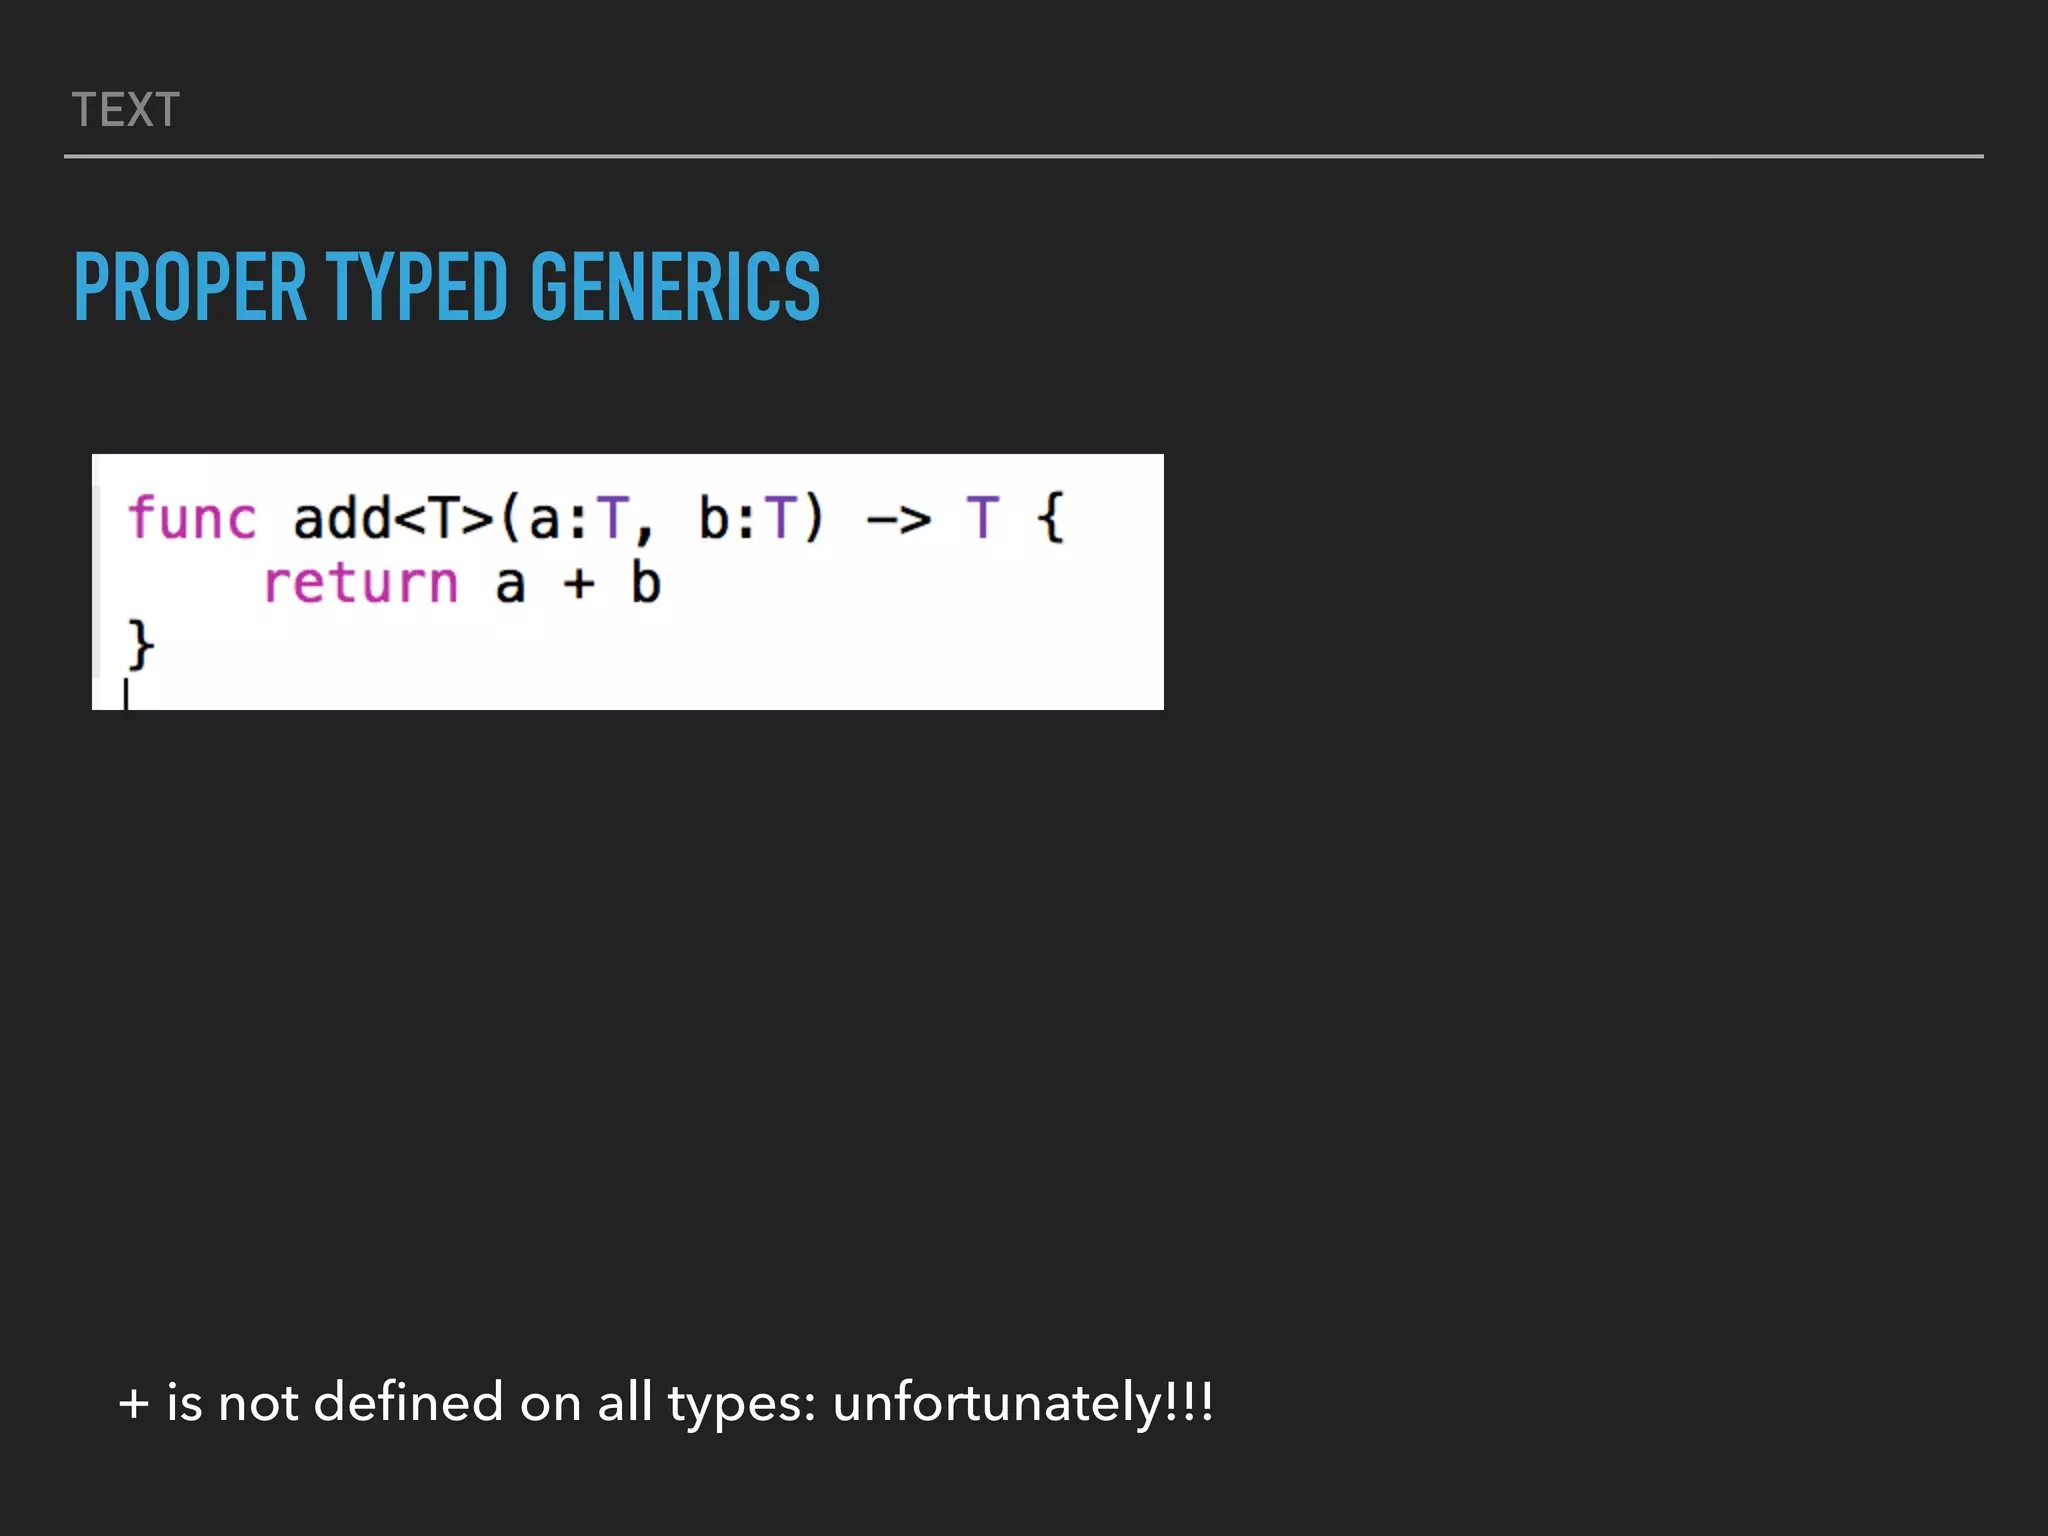Click the func keyword in code
Screen dimensions: 2048x1536
[x=192, y=519]
